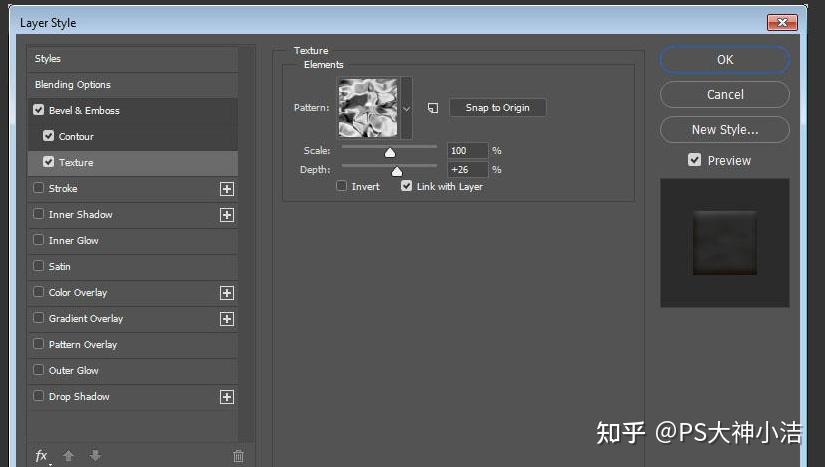Viewport: 825px width, 467px height.
Task: Enable the Drop Shadow checkbox
Action: coord(38,396)
